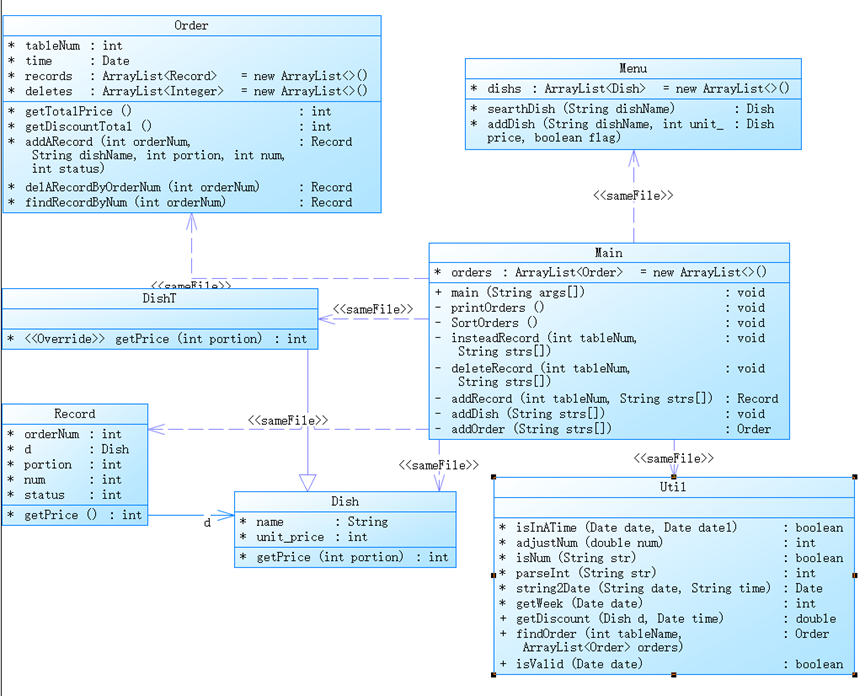The image size is (865, 696).
Task: Select the delARecordByOrderNum method
Action: [180, 187]
